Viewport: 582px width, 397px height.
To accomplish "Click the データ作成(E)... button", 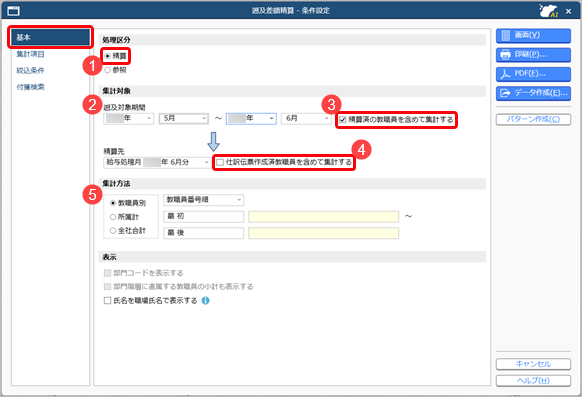I will [533, 93].
